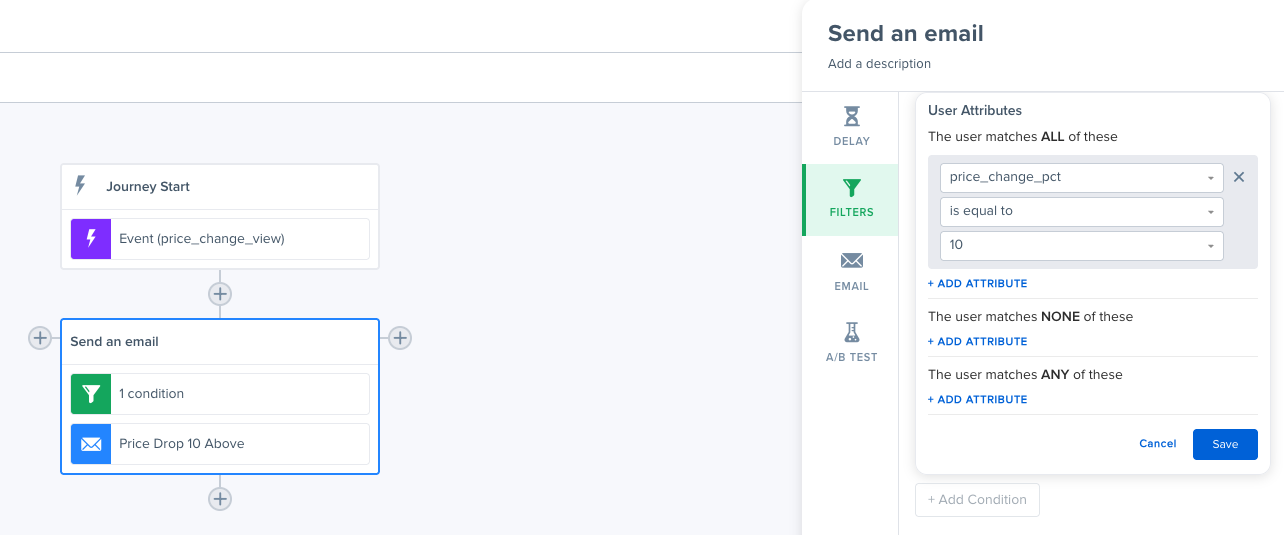This screenshot has width=1284, height=535.
Task: Click the green filter funnel icon in the node
Action: tap(91, 394)
